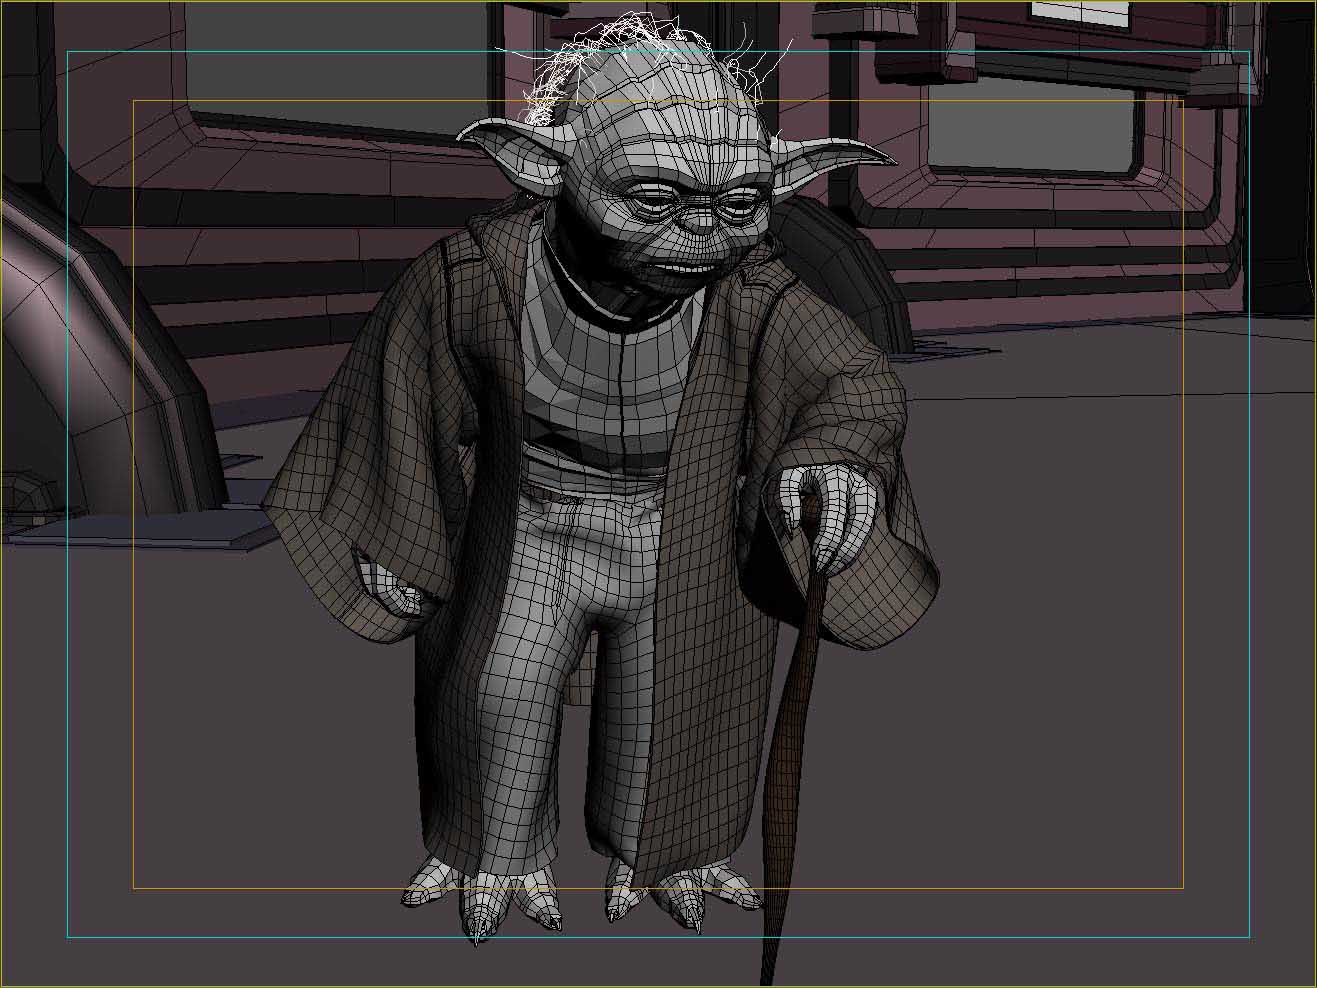Image resolution: width=1317 pixels, height=988 pixels.
Task: Click the pointed ear beside the hair strands
Action: click(512, 155)
